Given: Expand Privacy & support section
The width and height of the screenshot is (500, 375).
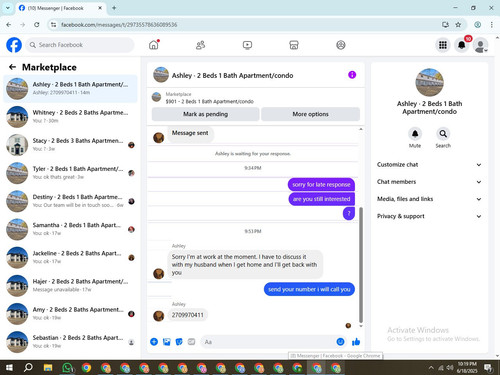Looking at the screenshot, I should tap(429, 216).
